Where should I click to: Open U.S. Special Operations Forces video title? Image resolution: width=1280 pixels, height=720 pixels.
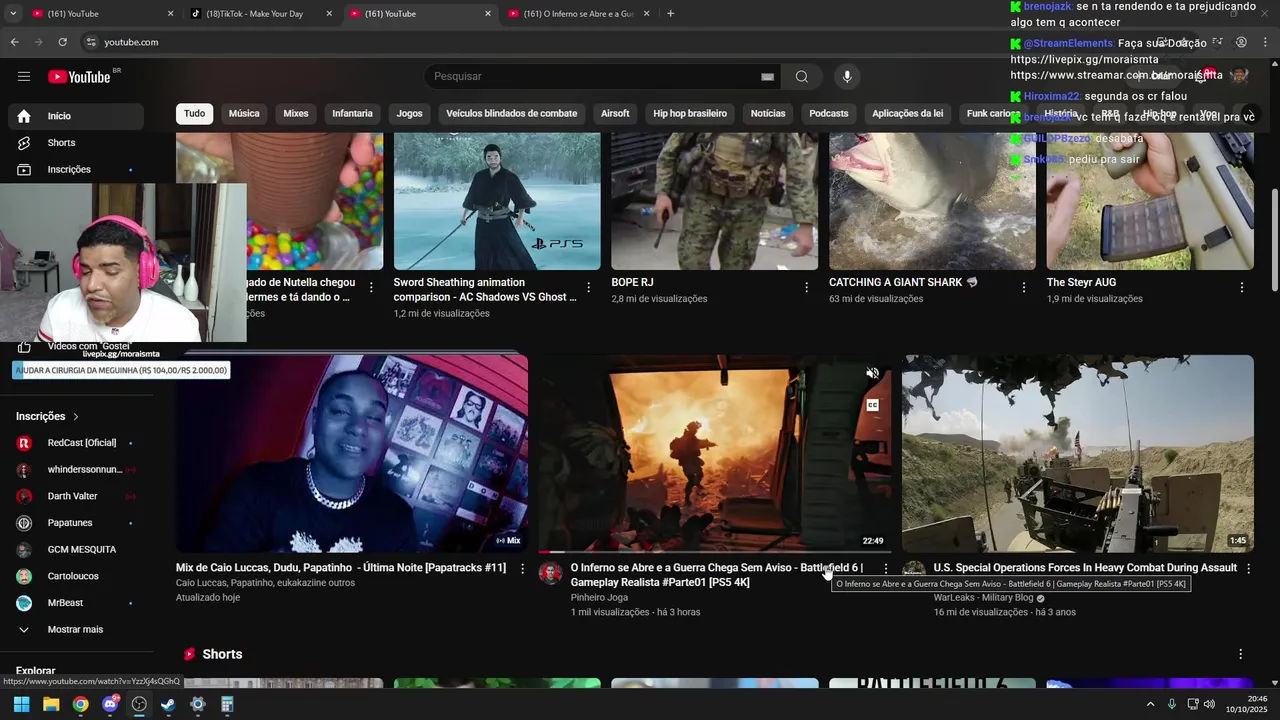tap(1085, 568)
